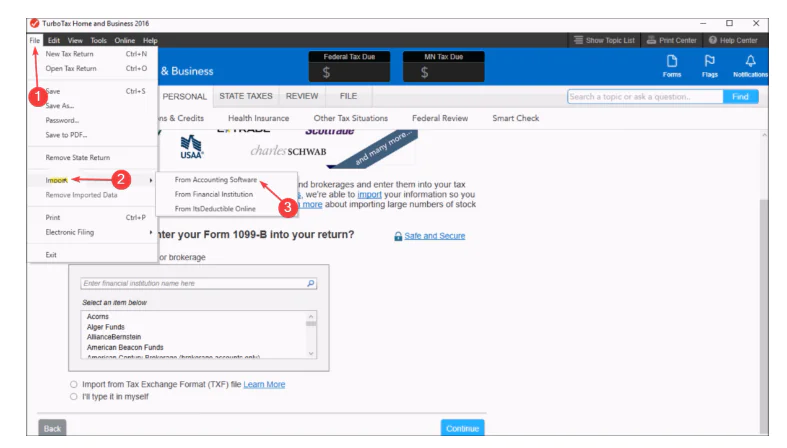Select I'll type it in myself option

[74, 396]
